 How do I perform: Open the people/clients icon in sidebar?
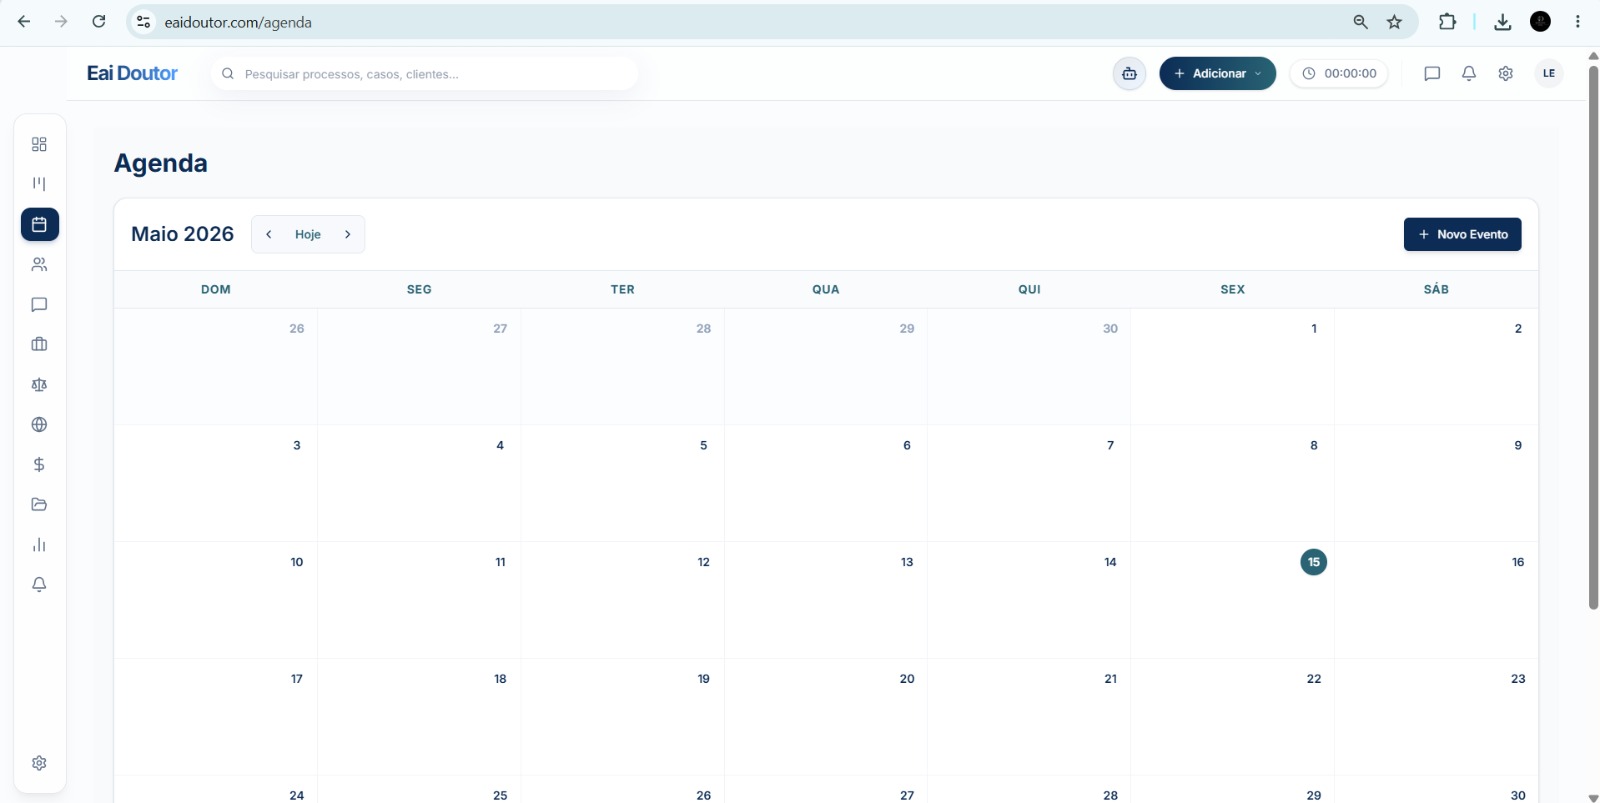tap(39, 265)
